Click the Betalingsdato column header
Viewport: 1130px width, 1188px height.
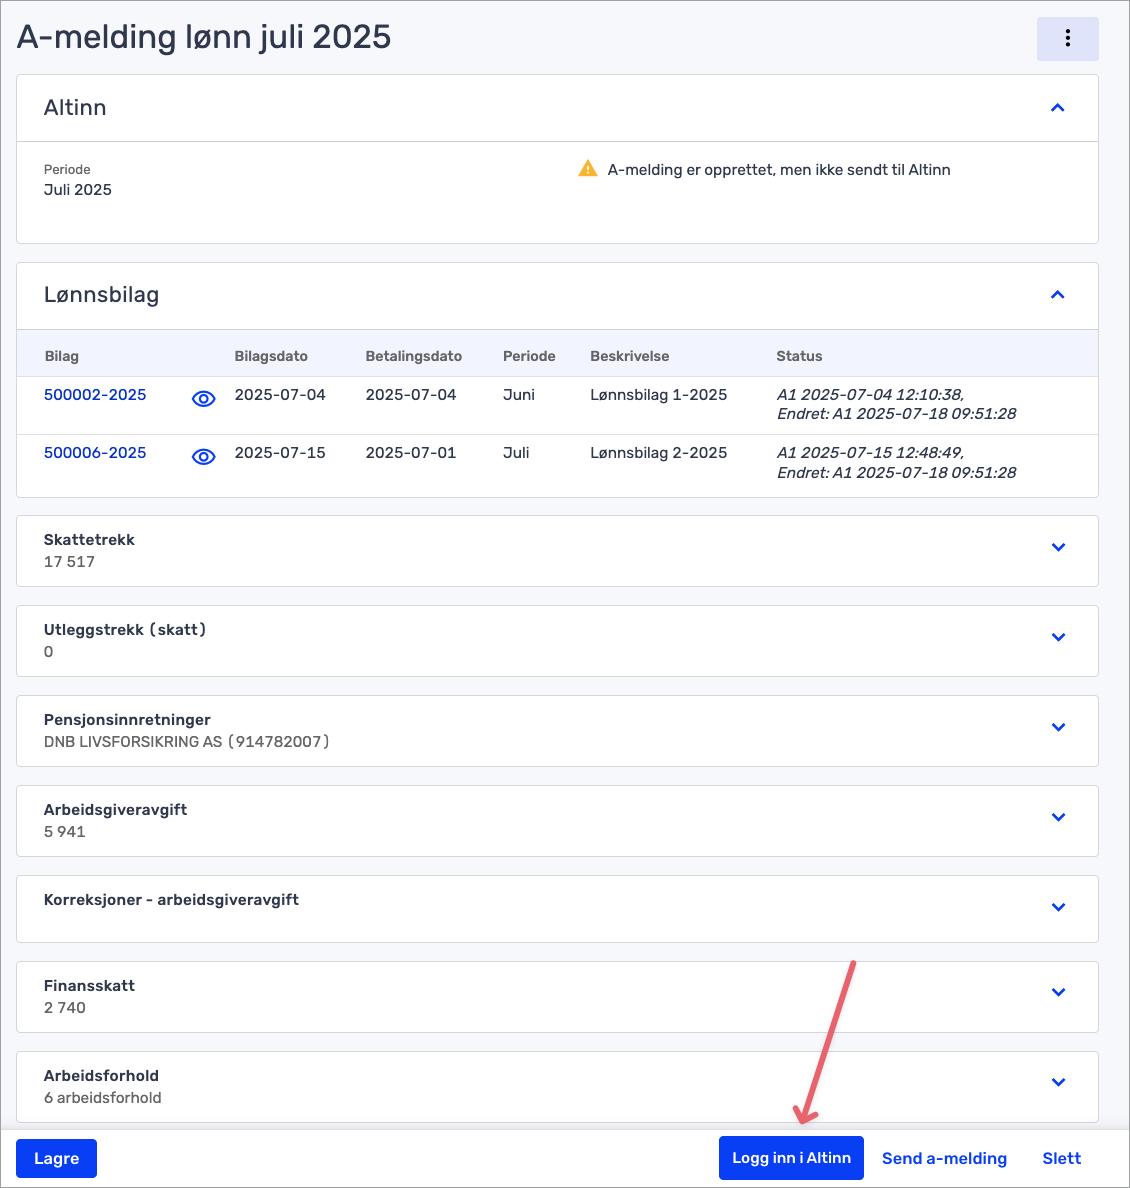[413, 356]
